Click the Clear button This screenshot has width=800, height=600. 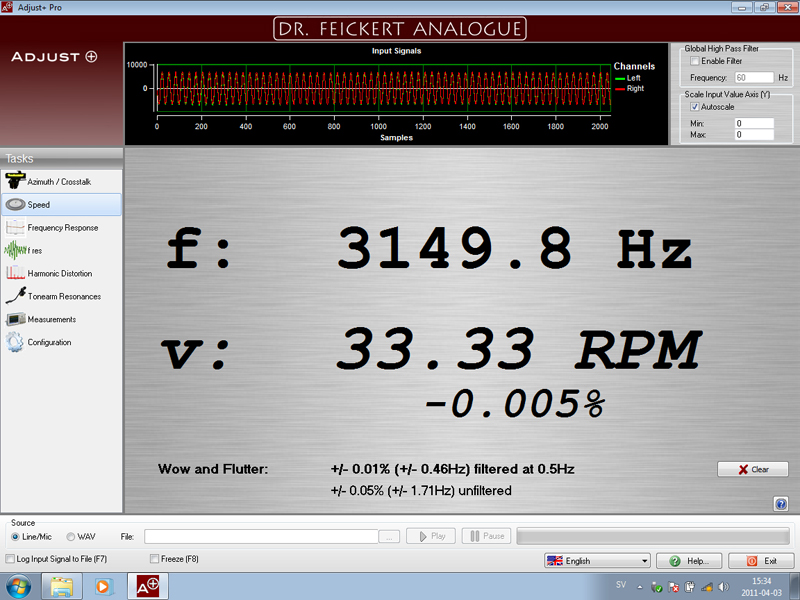coord(753,469)
